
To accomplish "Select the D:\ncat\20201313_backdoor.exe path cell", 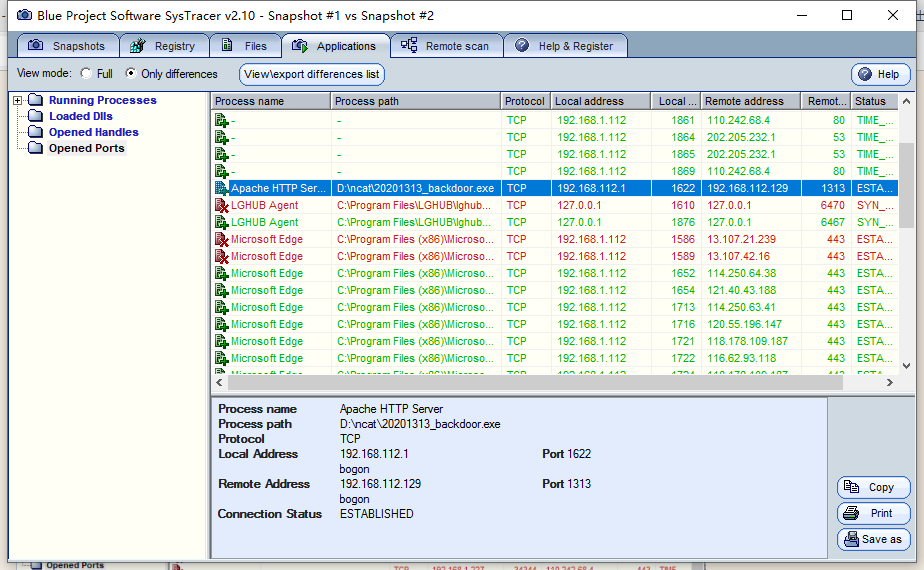I will tap(416, 188).
